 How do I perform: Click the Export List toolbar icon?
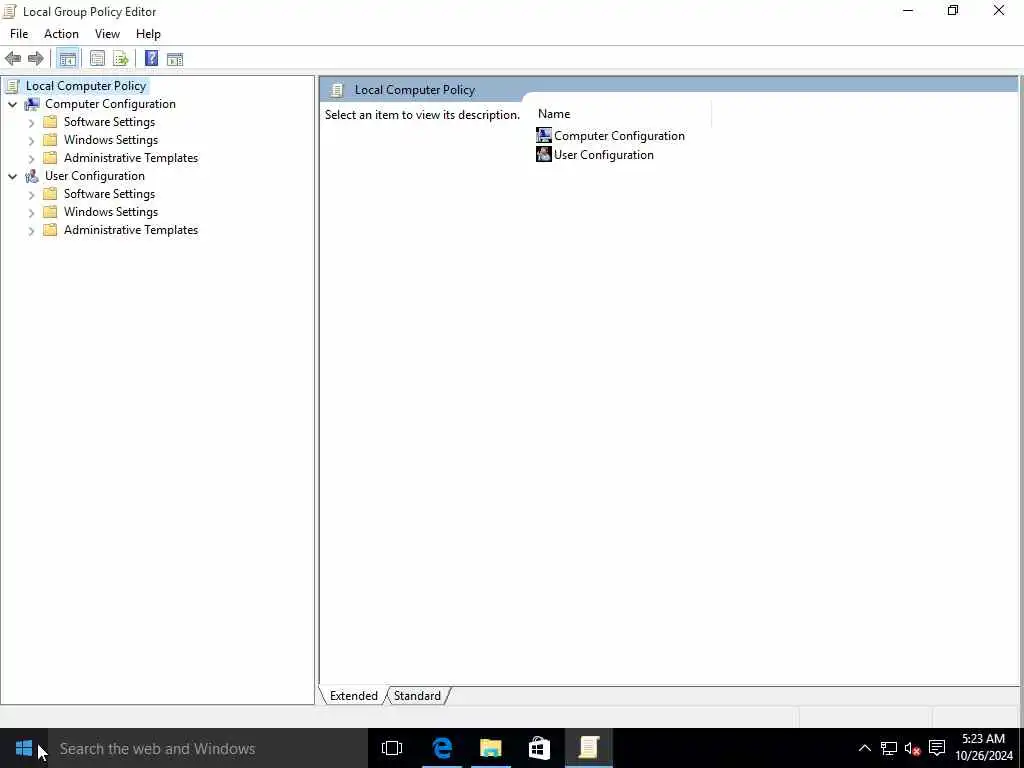(x=121, y=59)
